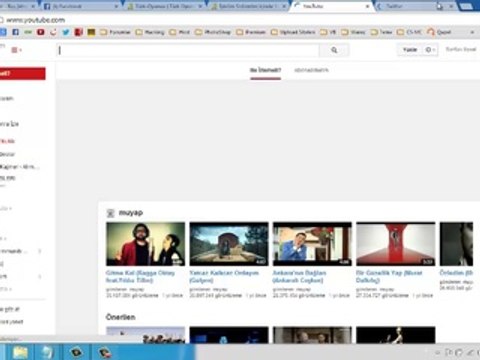This screenshot has height=360, width=480.
Task: Open the Bir Güzellik Yap title link
Action: (389, 276)
